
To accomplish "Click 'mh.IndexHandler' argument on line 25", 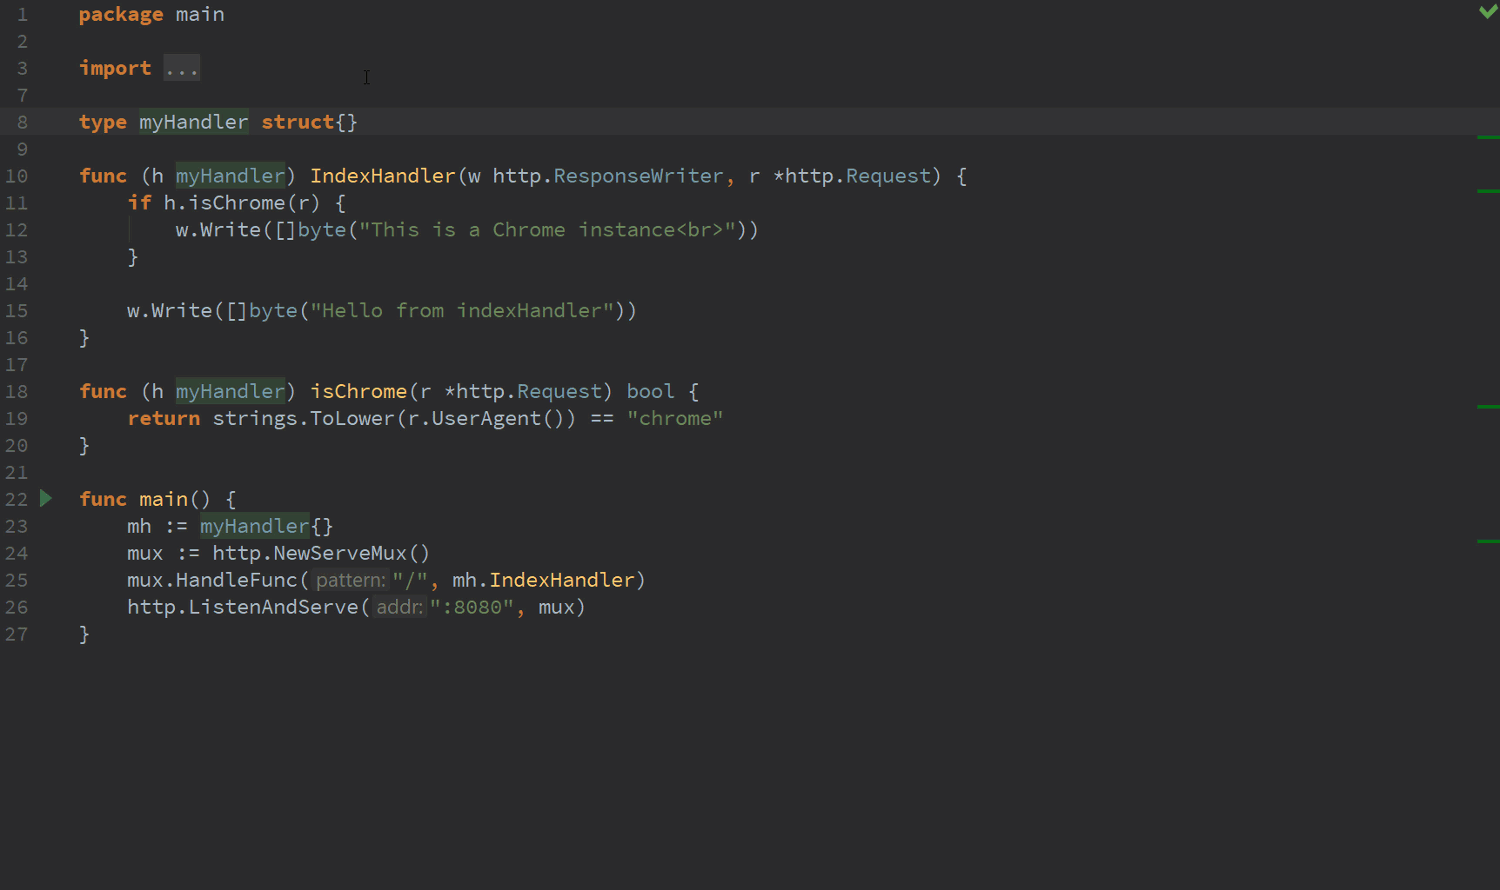I will point(544,580).
